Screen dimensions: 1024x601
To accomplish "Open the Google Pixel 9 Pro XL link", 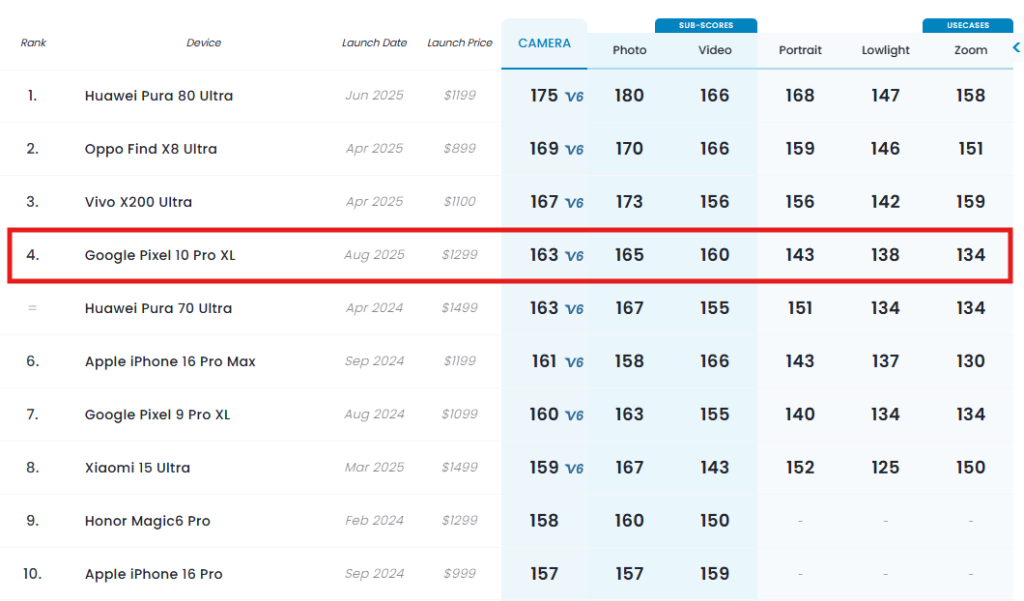I will pyautogui.click(x=157, y=415).
